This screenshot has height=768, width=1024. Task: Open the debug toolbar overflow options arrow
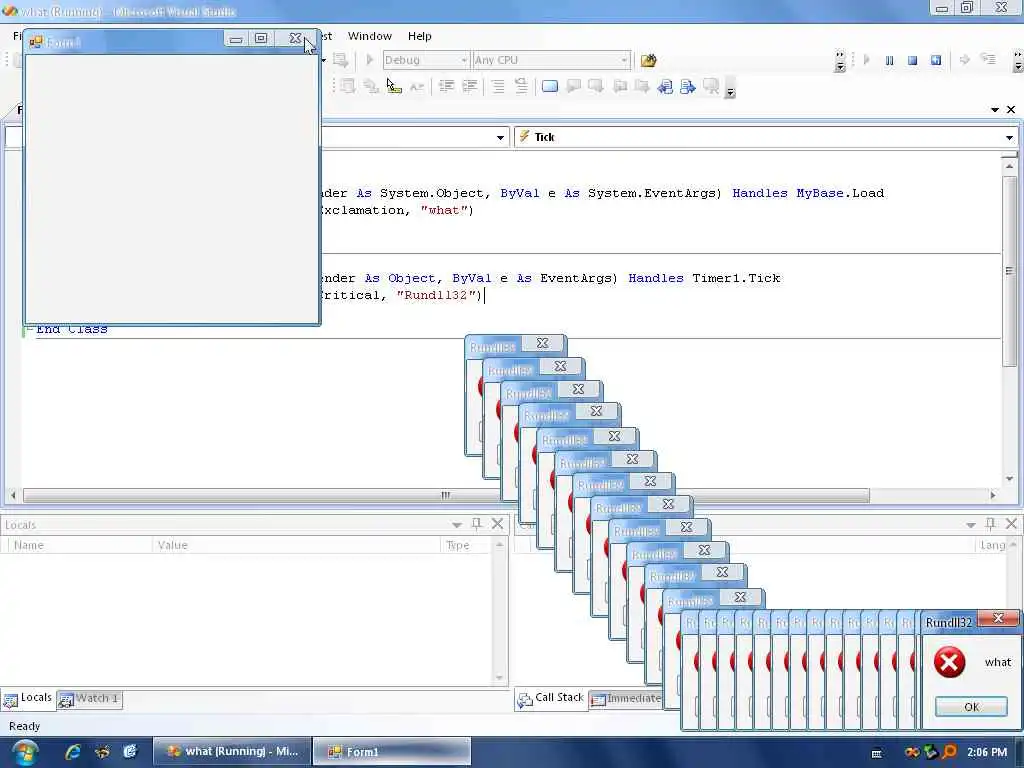(1017, 61)
